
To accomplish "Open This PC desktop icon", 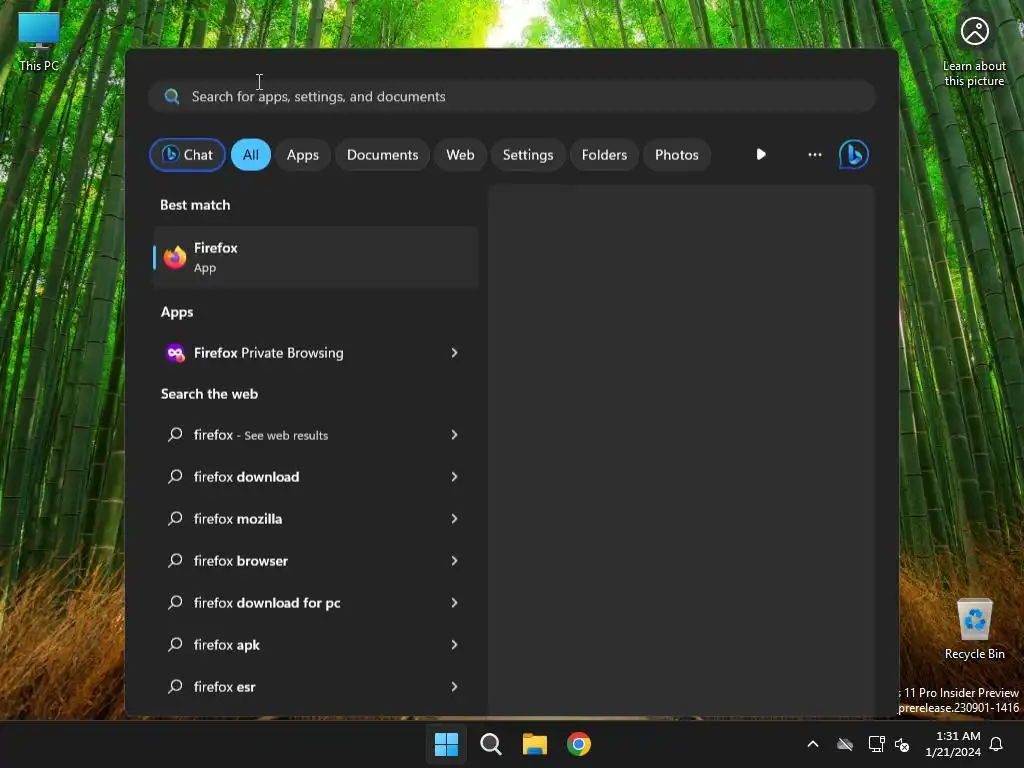I will (39, 42).
